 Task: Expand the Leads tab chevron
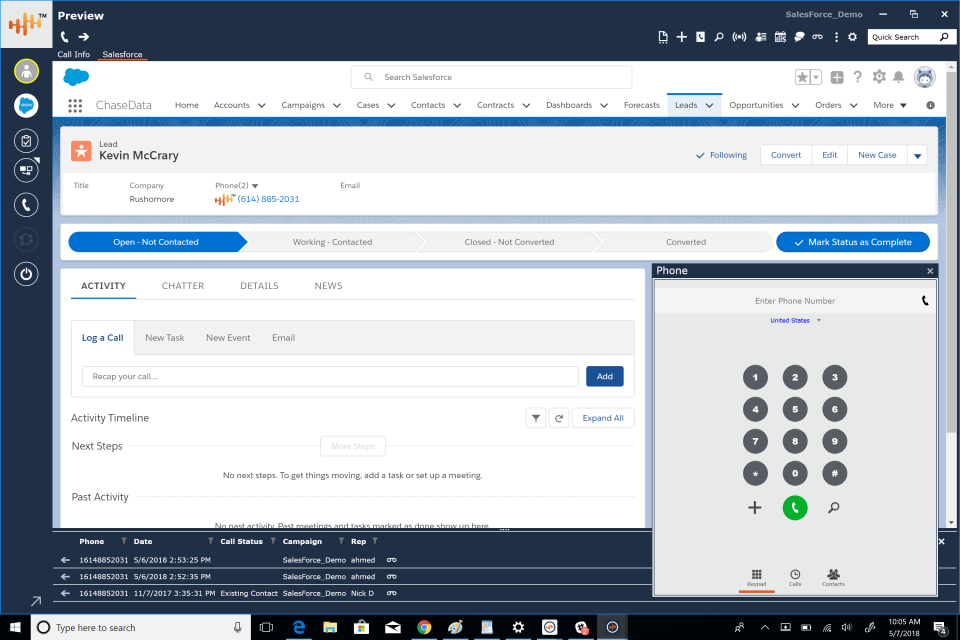point(709,105)
